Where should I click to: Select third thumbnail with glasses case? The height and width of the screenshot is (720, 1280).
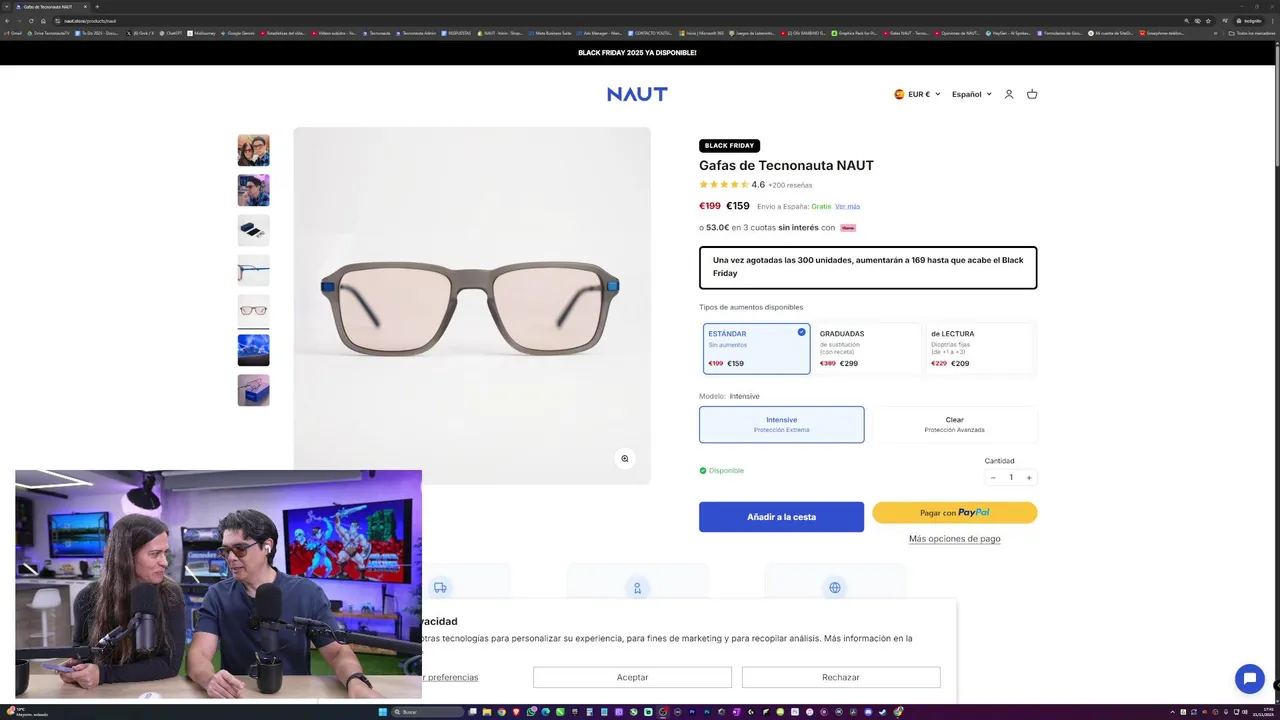coord(253,230)
